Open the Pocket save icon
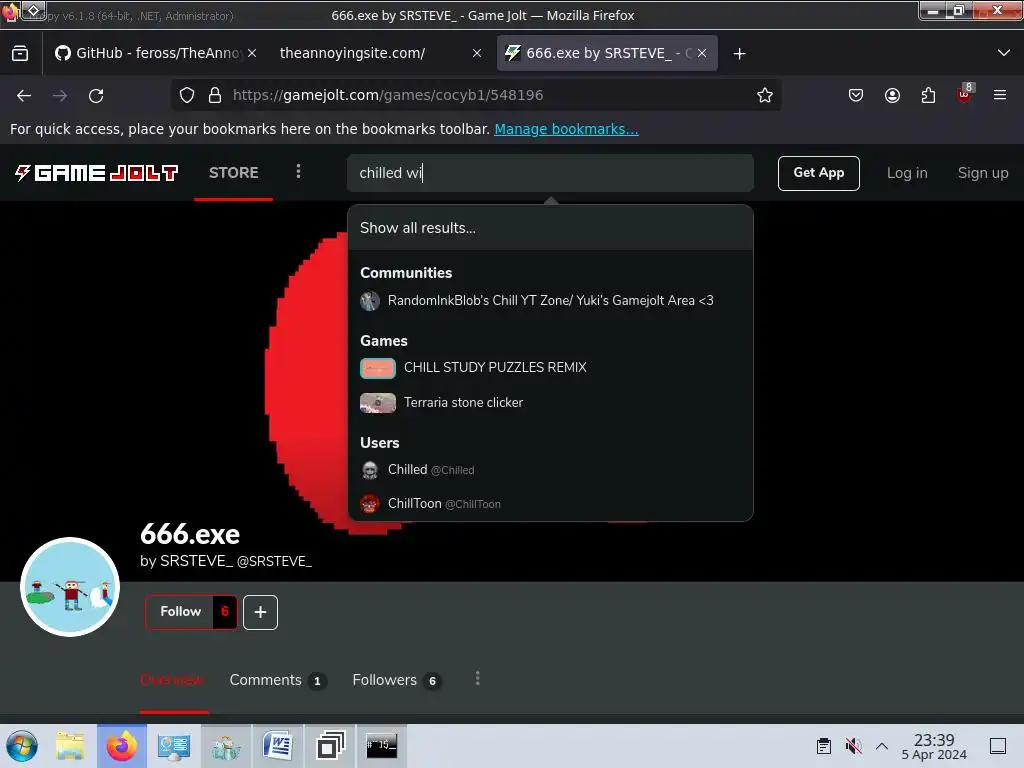This screenshot has width=1024, height=768. 856,95
